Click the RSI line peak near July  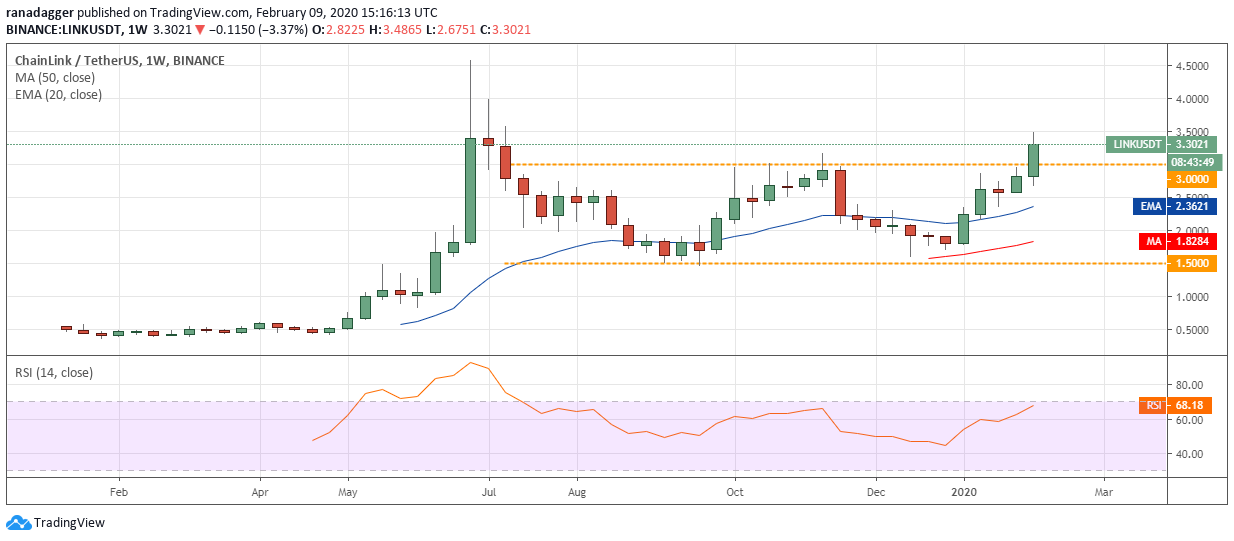click(x=470, y=363)
